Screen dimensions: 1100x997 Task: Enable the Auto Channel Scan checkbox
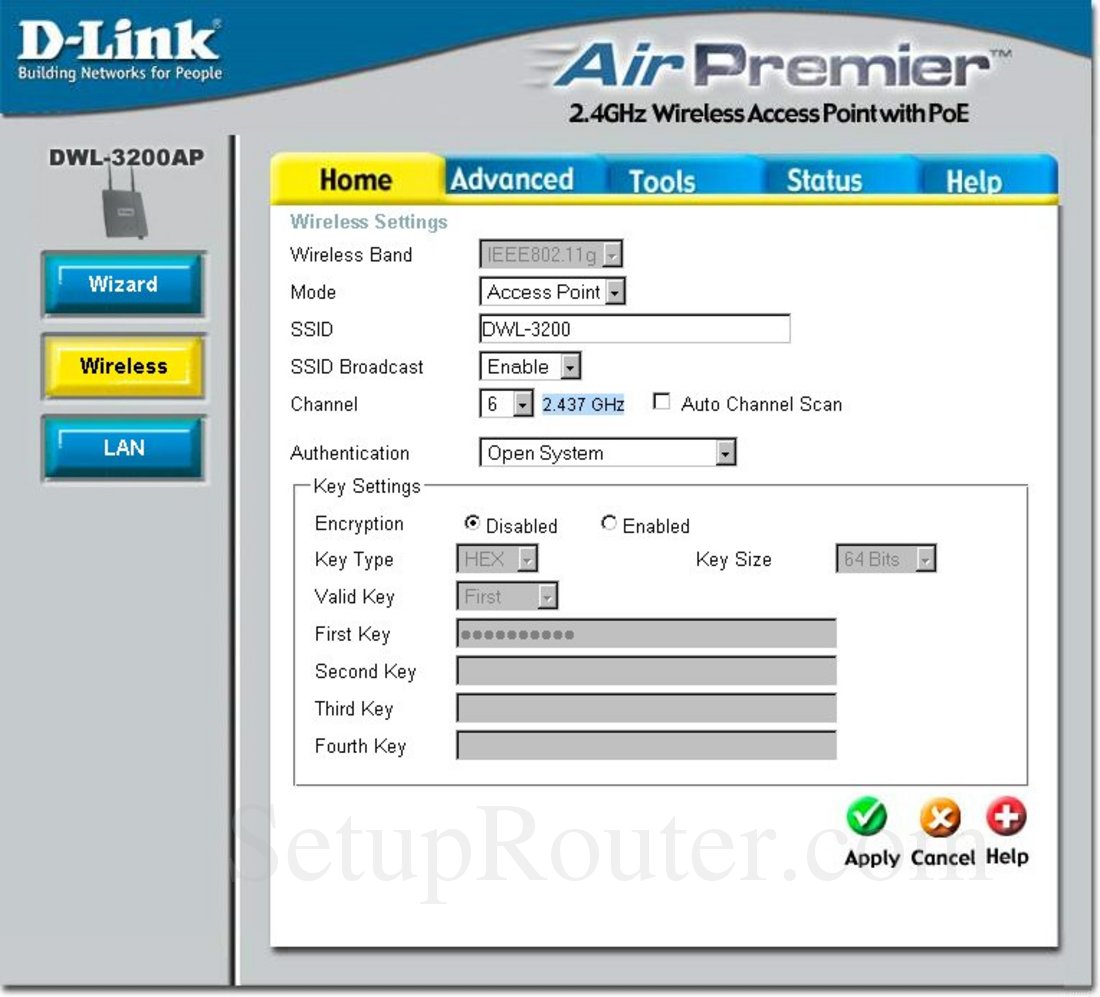(x=661, y=401)
